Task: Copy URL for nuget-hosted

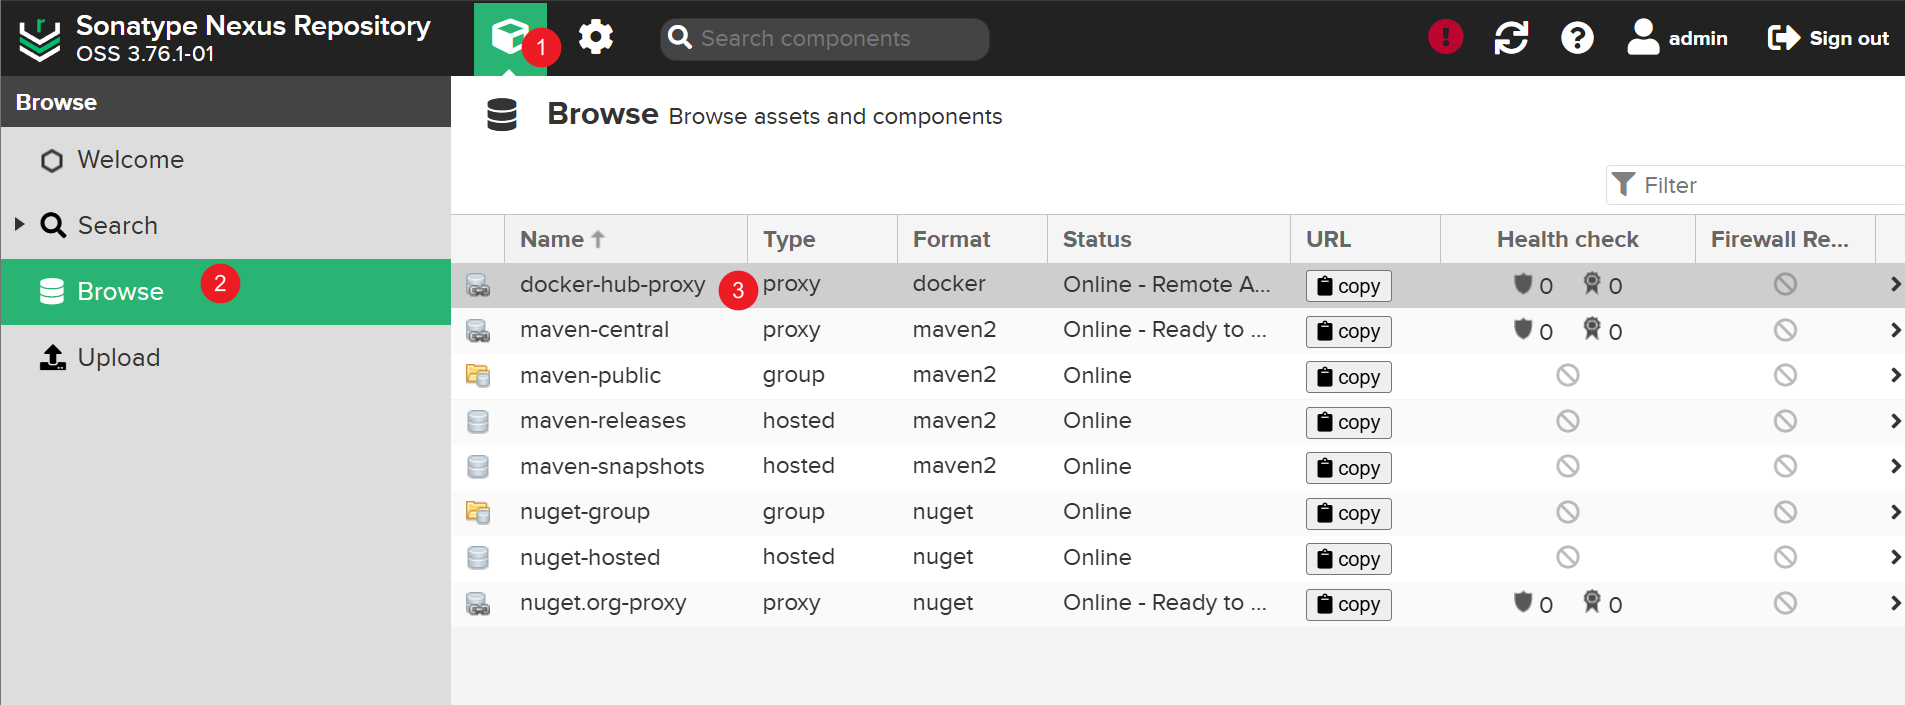Action: coord(1348,559)
